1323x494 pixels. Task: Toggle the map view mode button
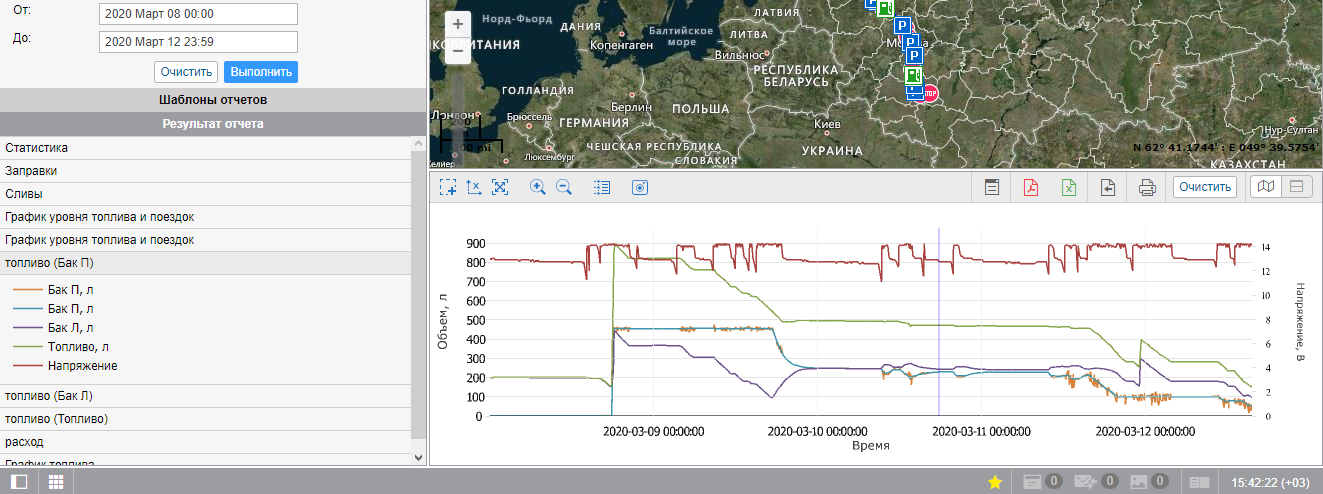coord(1266,187)
